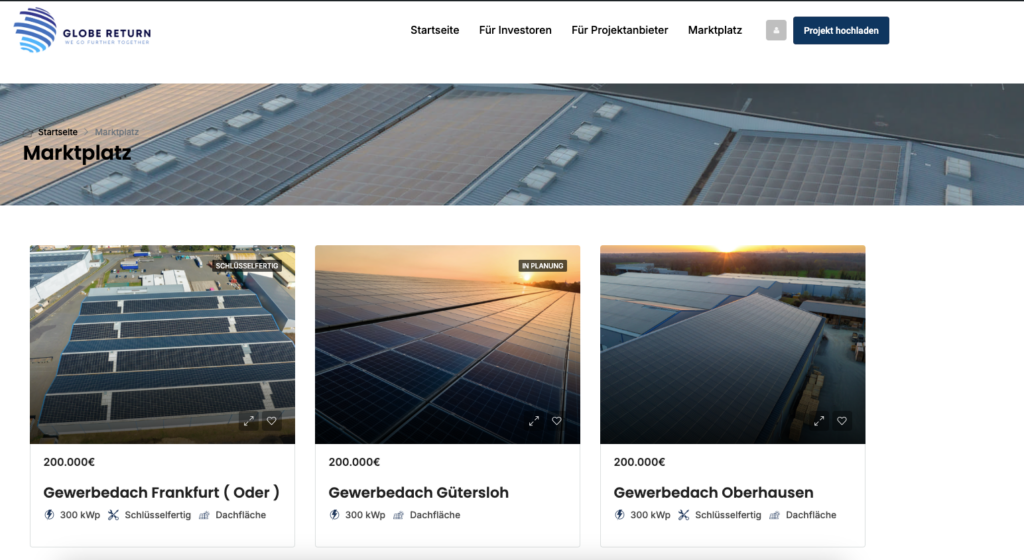Expand the Oberhausen project image
1024x560 pixels.
tap(819, 421)
